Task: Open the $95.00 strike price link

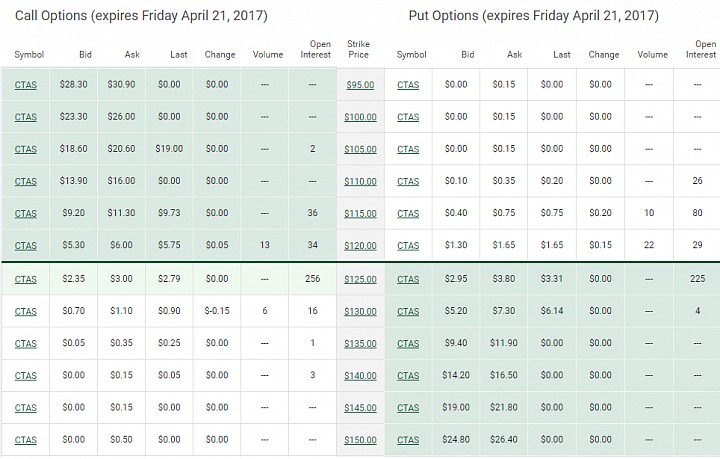Action: pyautogui.click(x=360, y=85)
